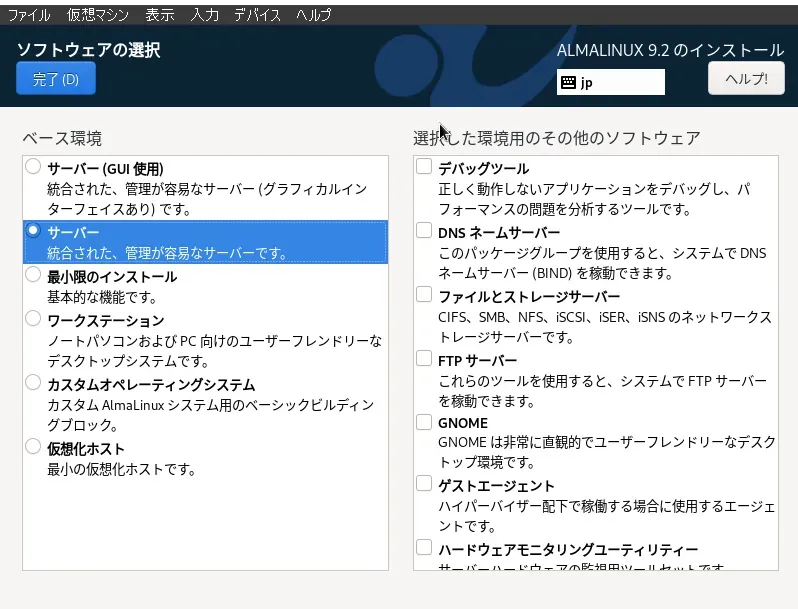Select the ワークステーション radio button

(34, 319)
